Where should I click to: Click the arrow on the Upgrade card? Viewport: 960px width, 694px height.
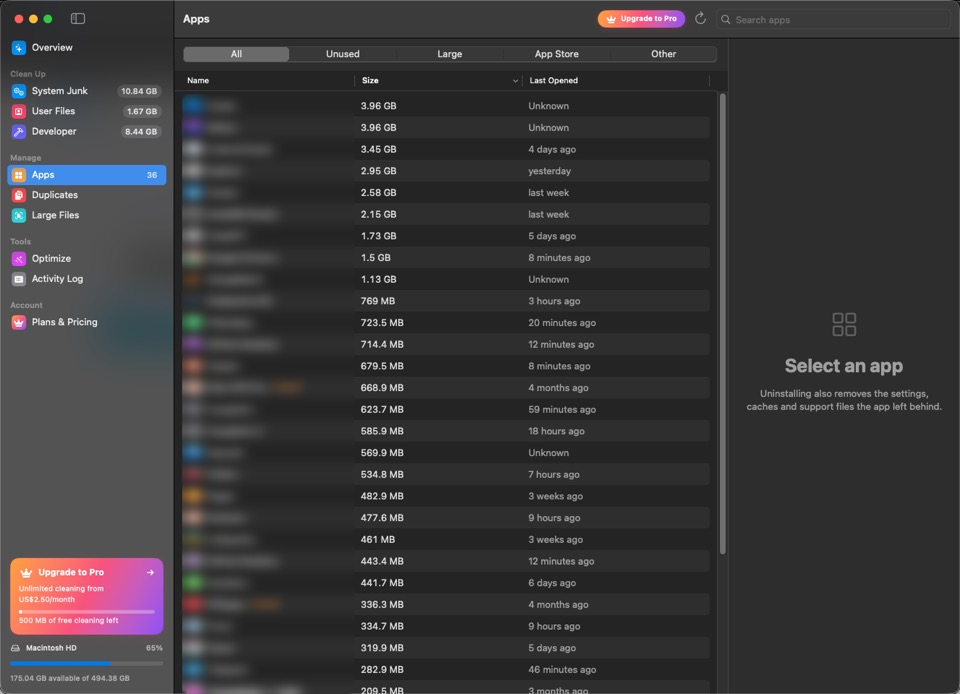tap(150, 573)
